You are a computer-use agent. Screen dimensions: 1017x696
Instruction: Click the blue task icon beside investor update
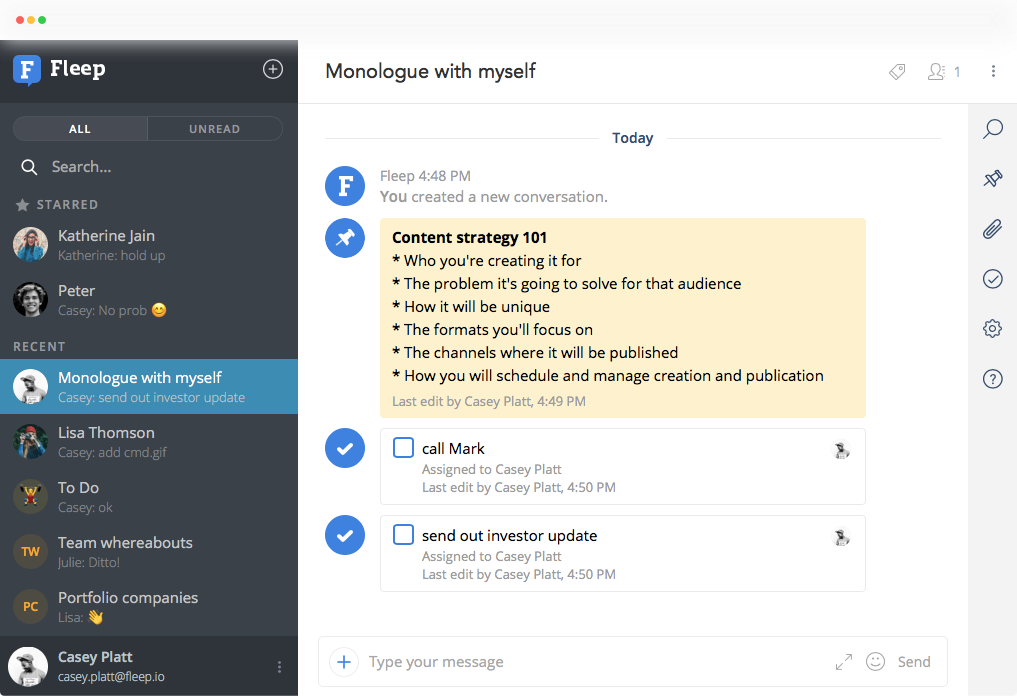pos(345,535)
